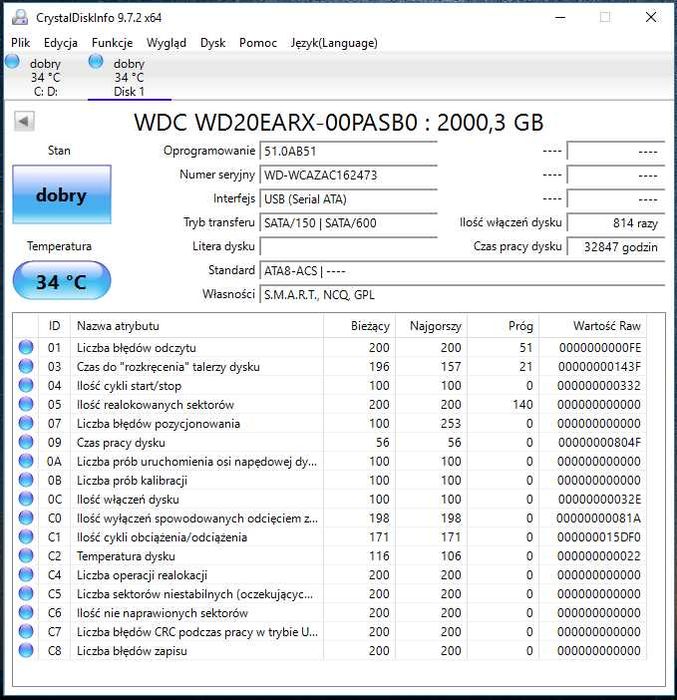The image size is (677, 700).
Task: Click status orb for attribute 01
Action: pyautogui.click(x=26, y=347)
